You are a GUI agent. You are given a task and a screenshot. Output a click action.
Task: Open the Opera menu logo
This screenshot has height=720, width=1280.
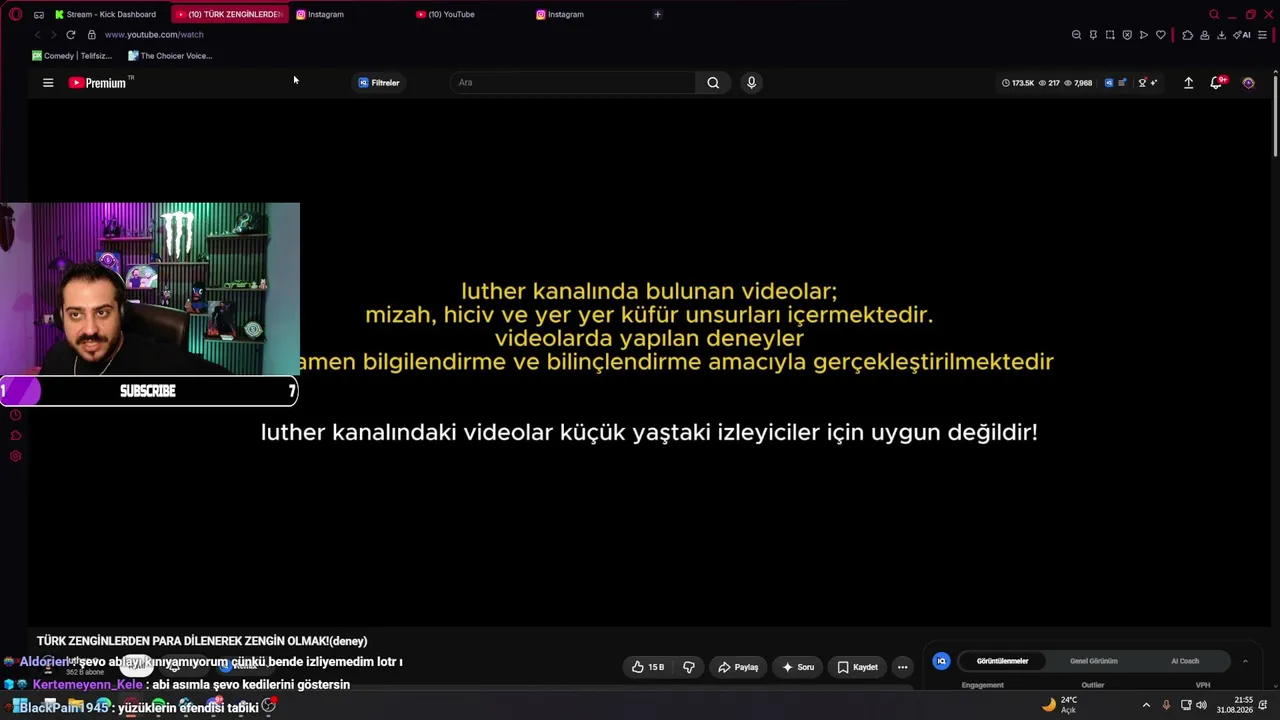pyautogui.click(x=15, y=14)
